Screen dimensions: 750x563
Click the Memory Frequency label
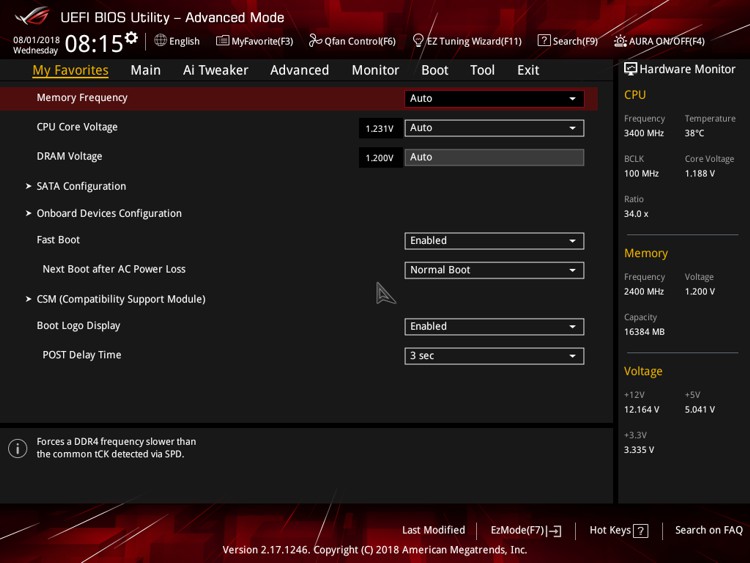coord(82,98)
